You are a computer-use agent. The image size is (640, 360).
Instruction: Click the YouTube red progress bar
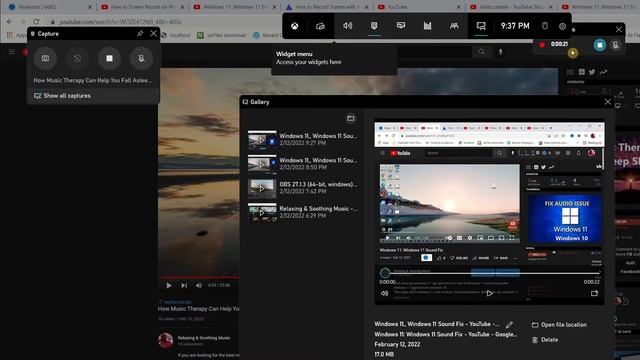tap(200, 277)
